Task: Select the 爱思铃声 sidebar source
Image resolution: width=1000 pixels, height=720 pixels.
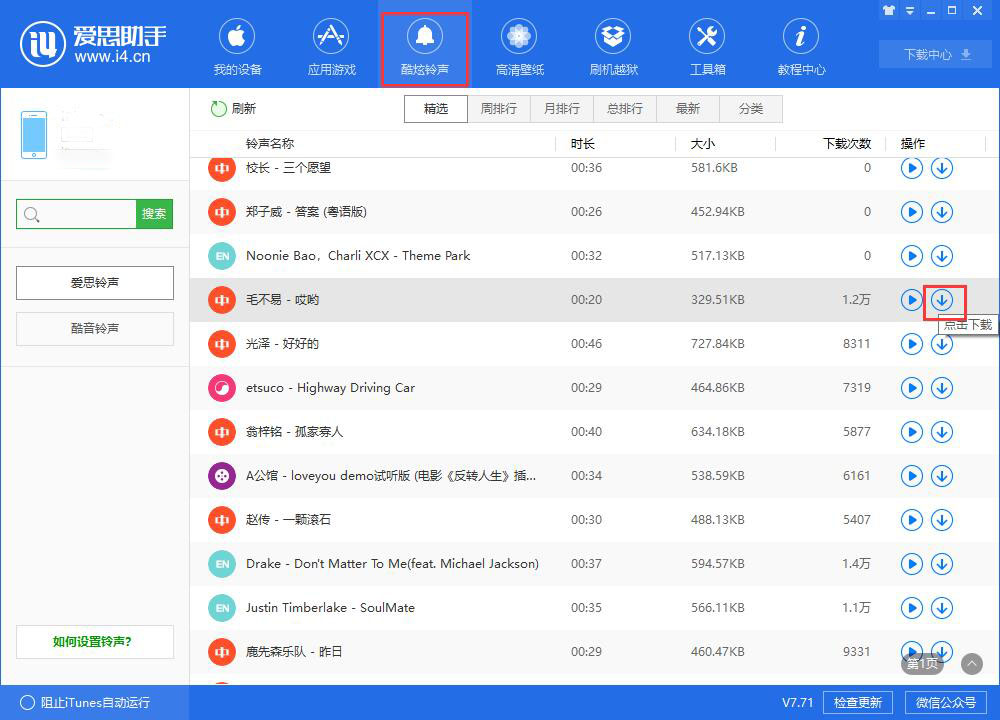Action: pyautogui.click(x=94, y=283)
